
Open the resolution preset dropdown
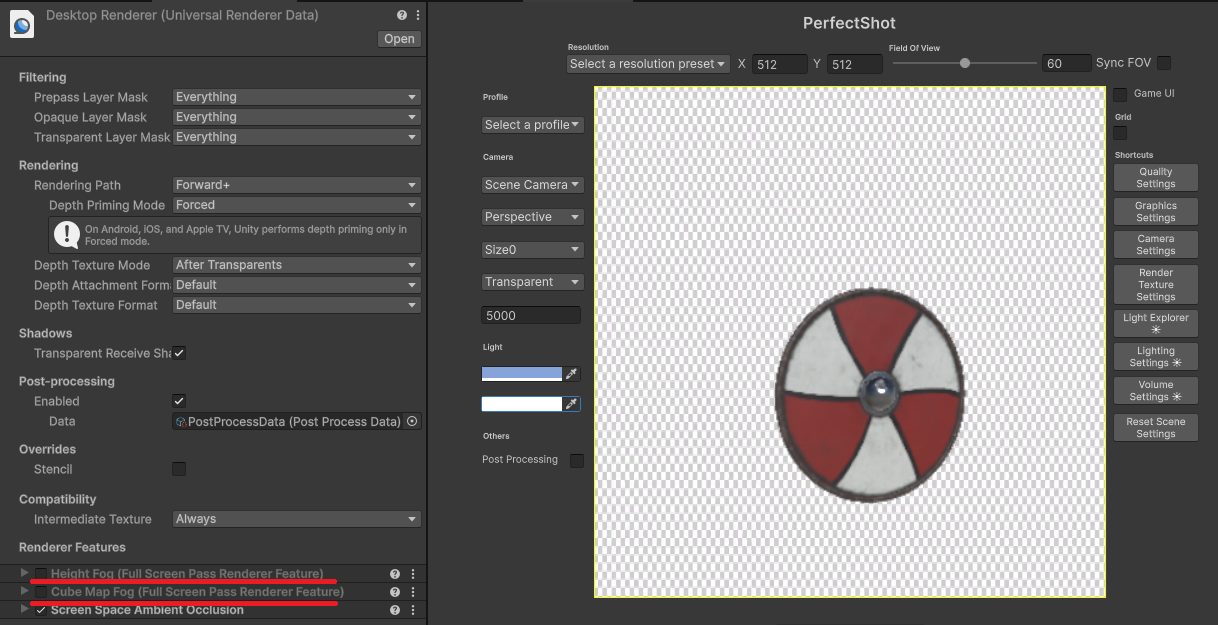click(x=648, y=64)
